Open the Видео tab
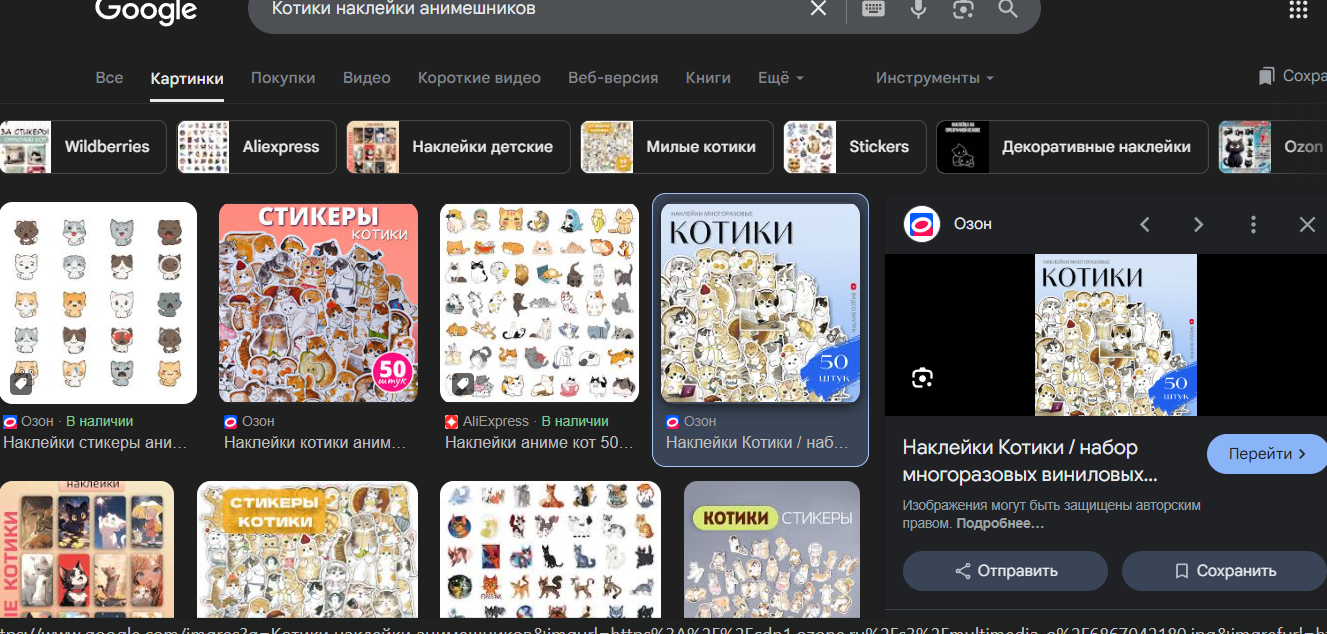The height and width of the screenshot is (634, 1327). pyautogui.click(x=367, y=77)
